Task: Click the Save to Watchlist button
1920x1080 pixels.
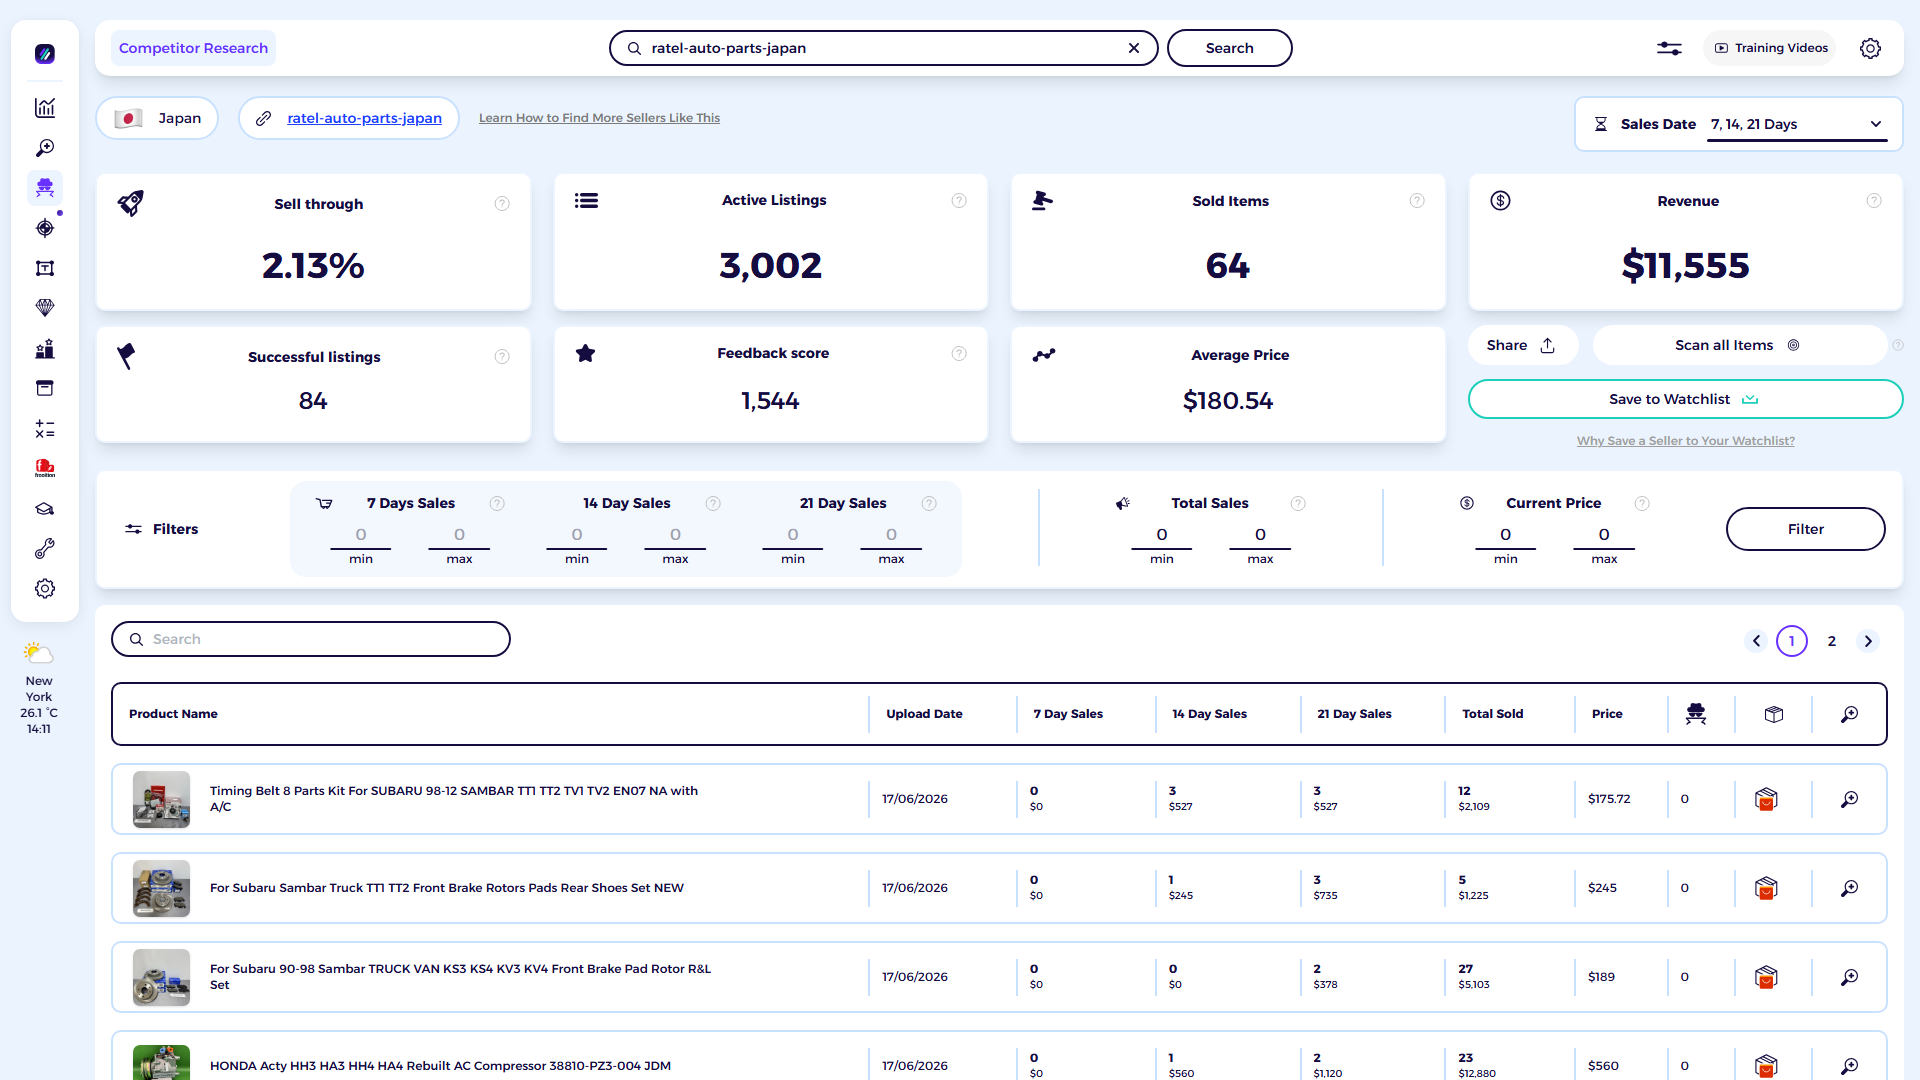Action: [x=1685, y=399]
